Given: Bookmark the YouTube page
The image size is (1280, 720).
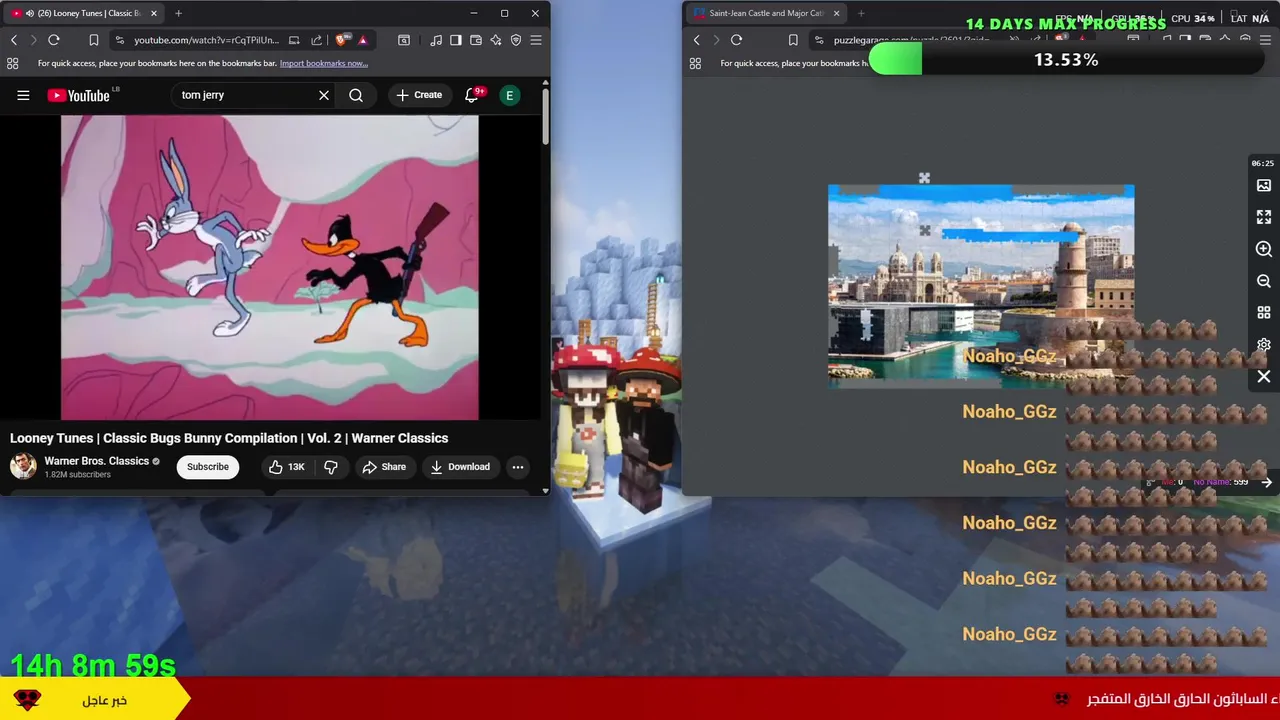Looking at the screenshot, I should pyautogui.click(x=93, y=40).
